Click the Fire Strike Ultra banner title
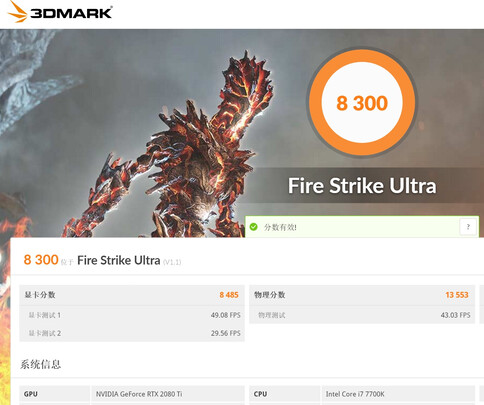The image size is (484, 405). pos(362,186)
